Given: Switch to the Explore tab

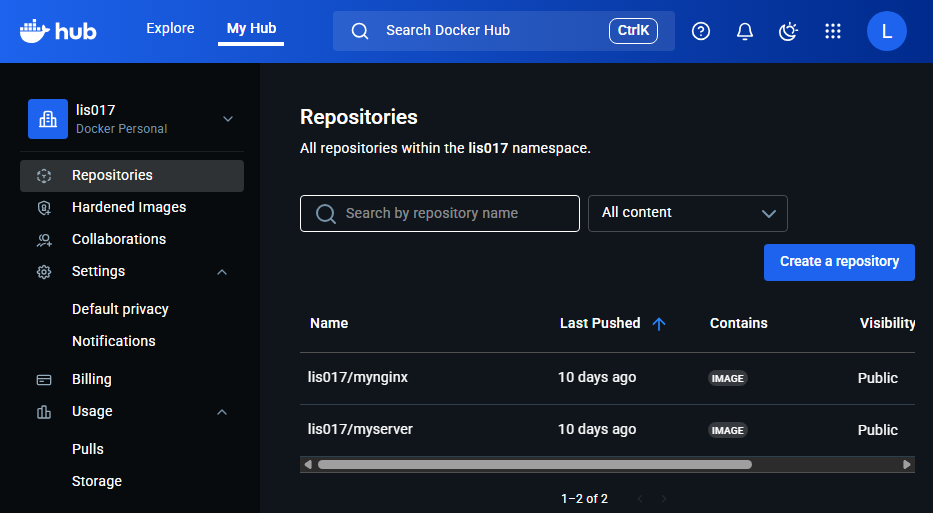Looking at the screenshot, I should [x=170, y=29].
